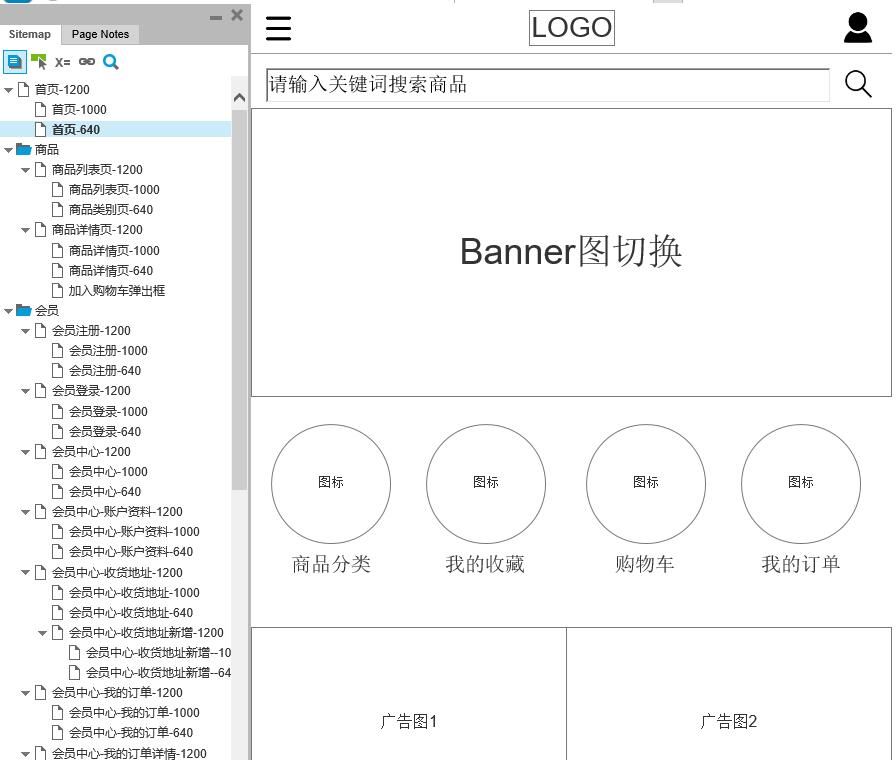The width and height of the screenshot is (896, 760).
Task: Select the Sitemap tab
Action: tap(30, 34)
